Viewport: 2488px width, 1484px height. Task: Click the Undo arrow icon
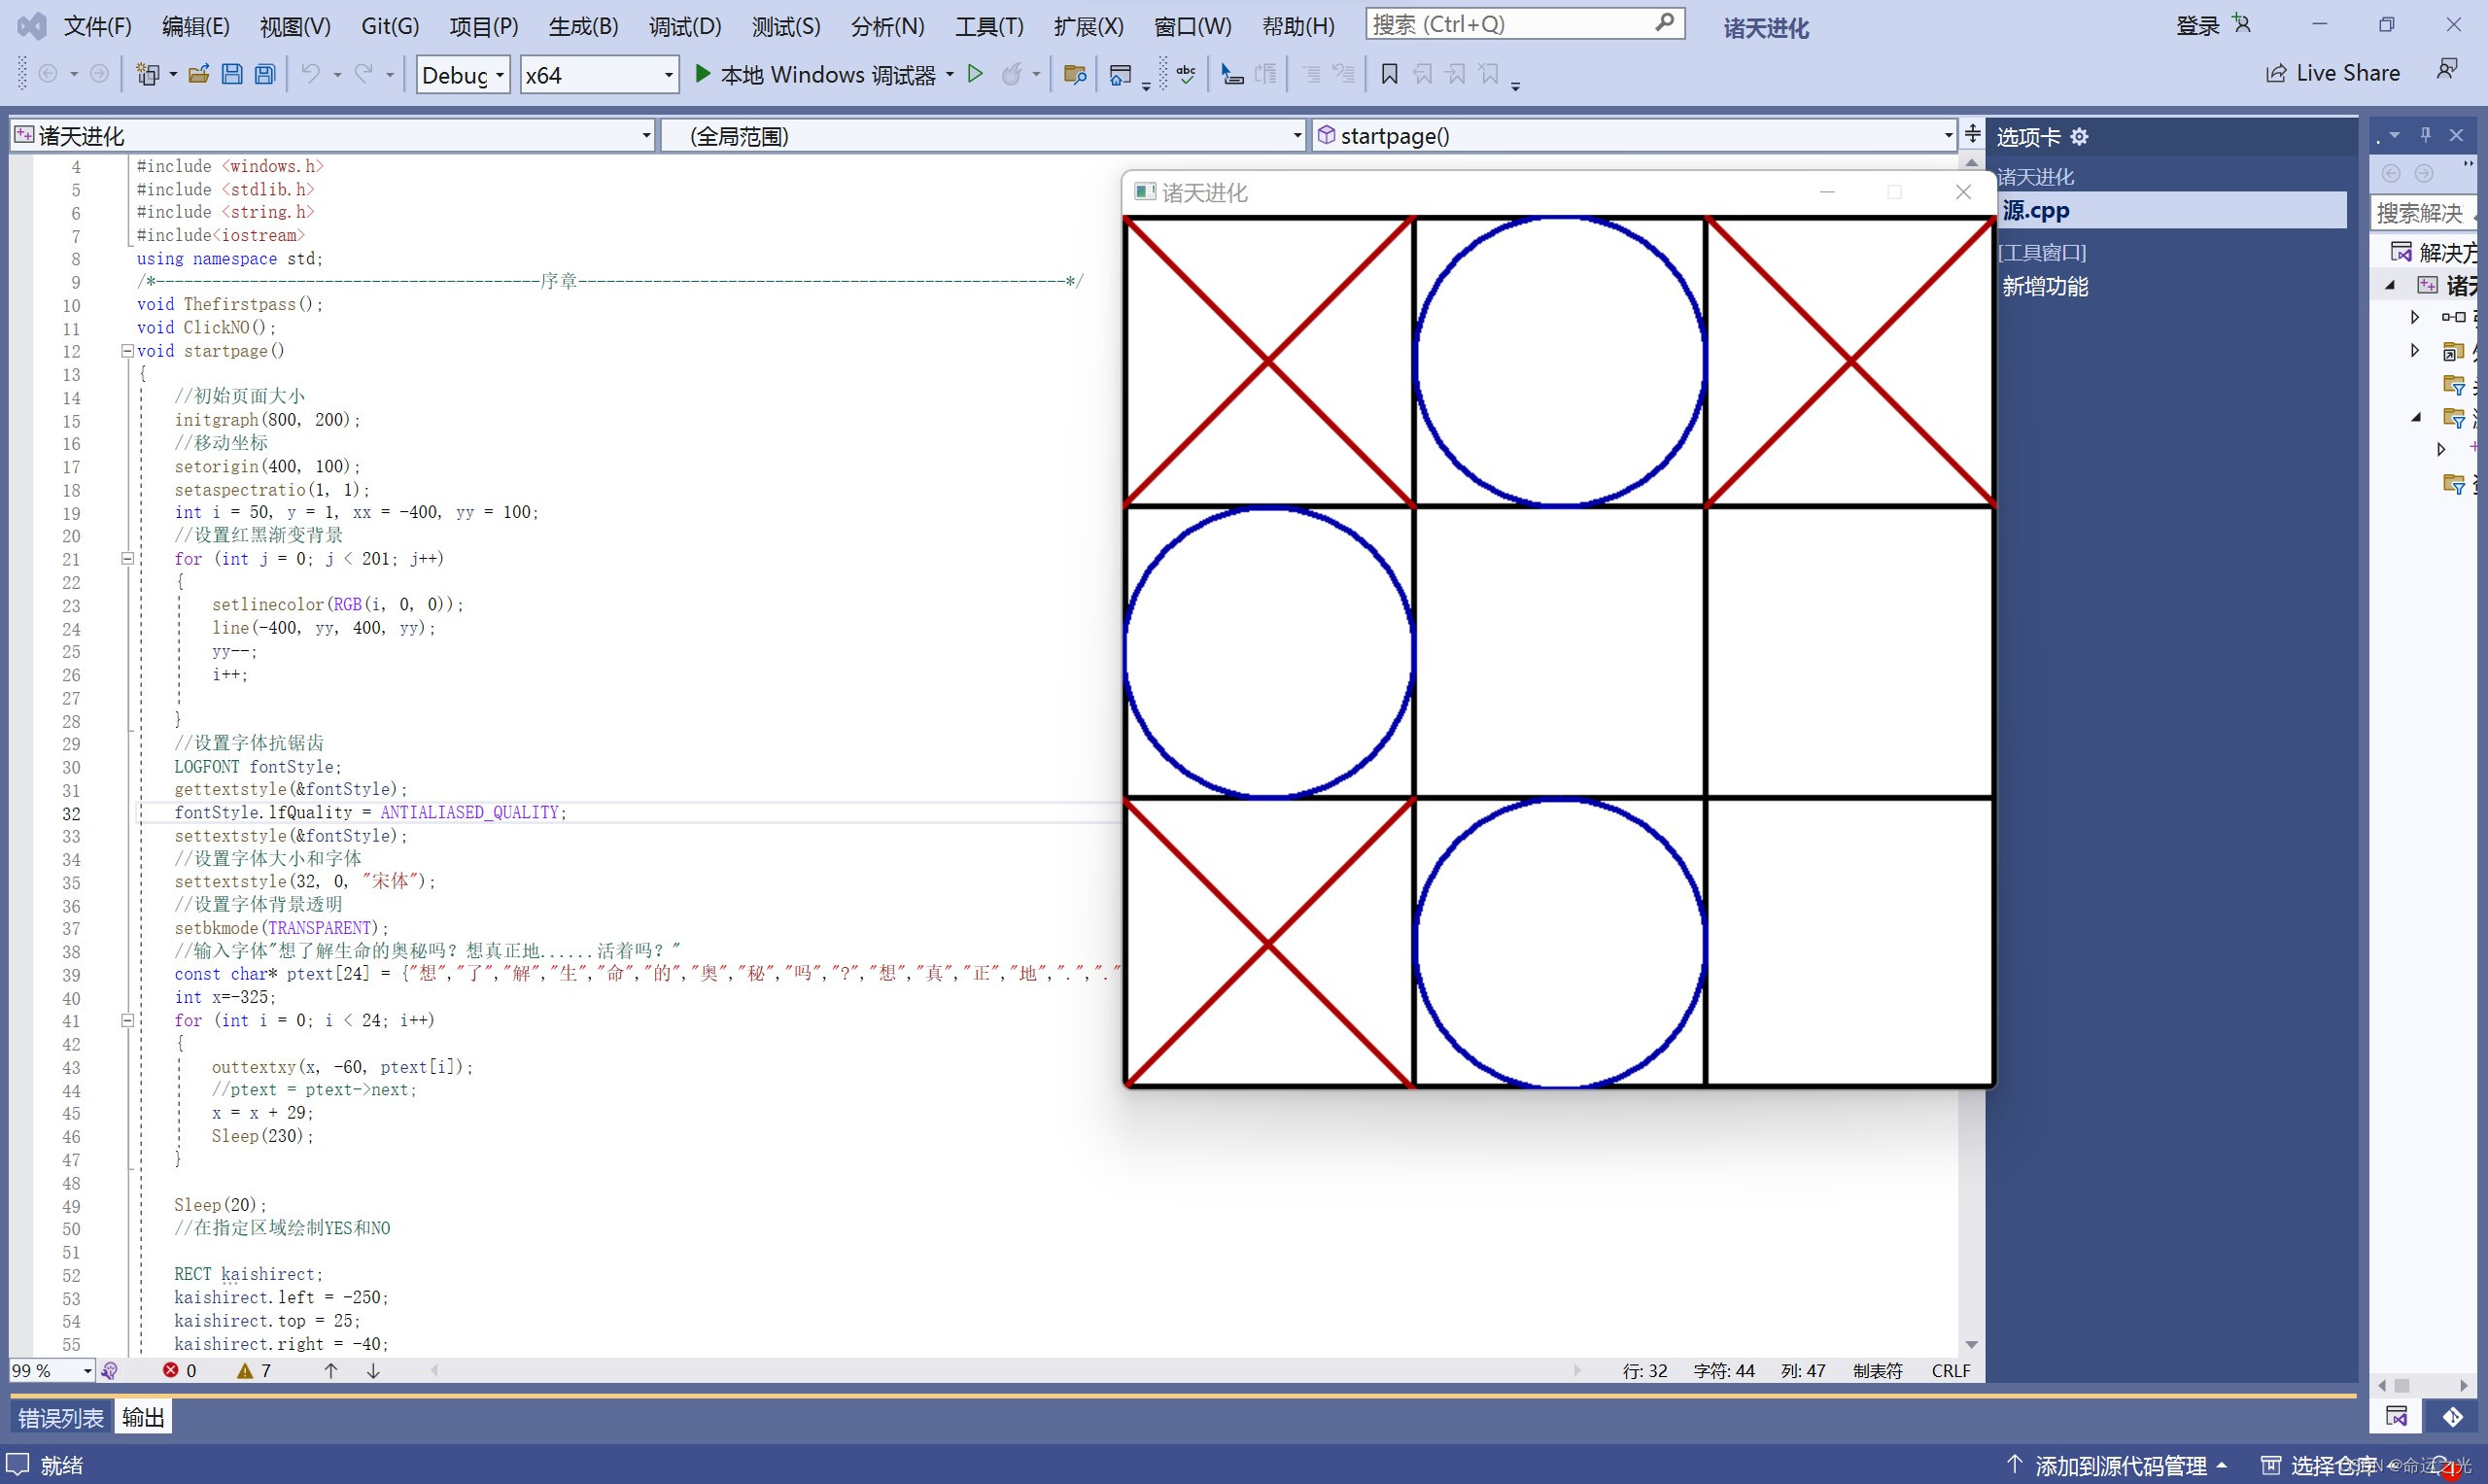pos(311,74)
